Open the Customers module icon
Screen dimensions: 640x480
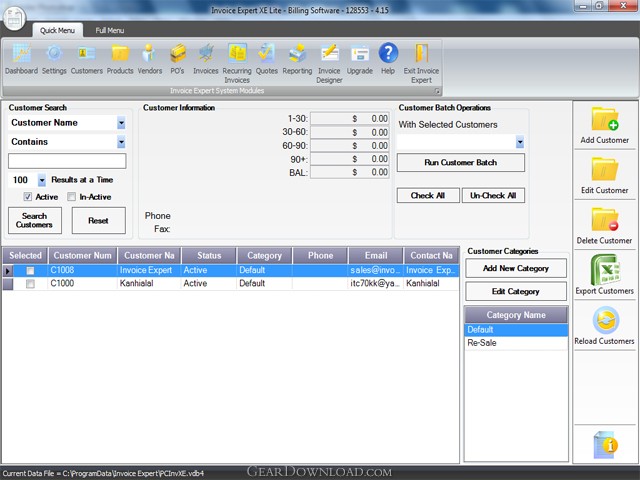[x=87, y=59]
